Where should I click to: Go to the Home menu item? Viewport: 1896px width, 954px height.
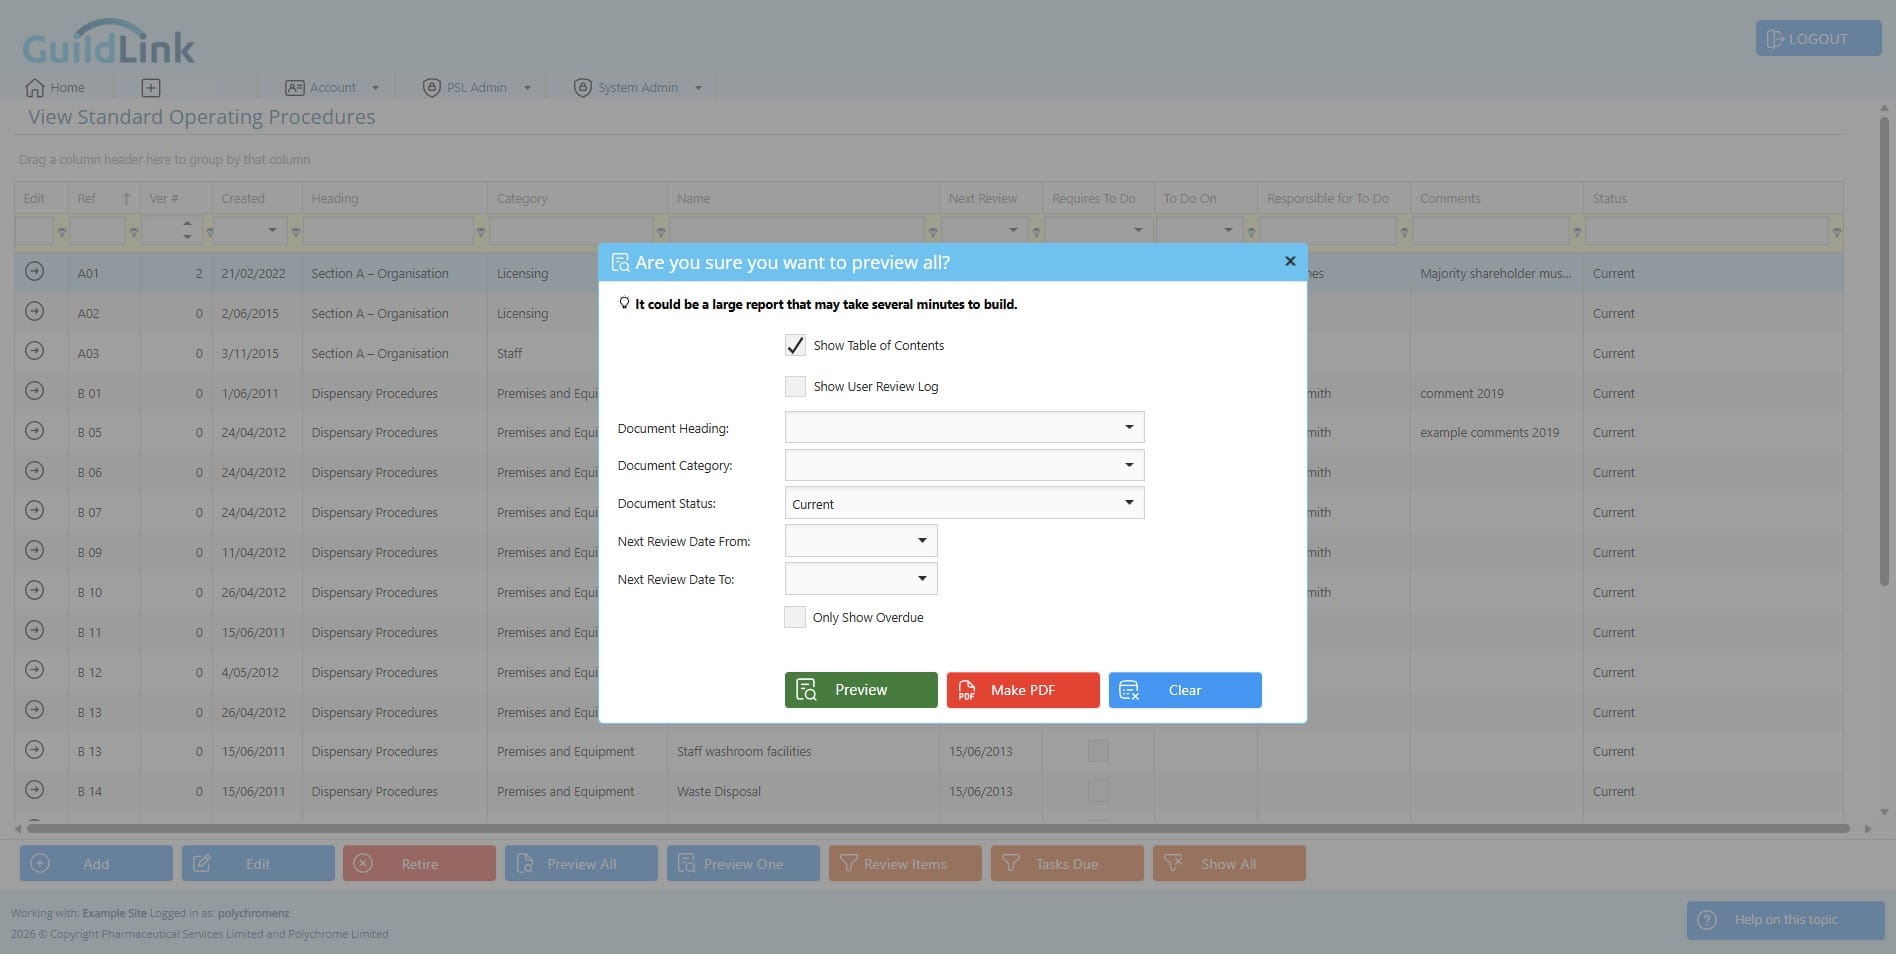(x=55, y=88)
